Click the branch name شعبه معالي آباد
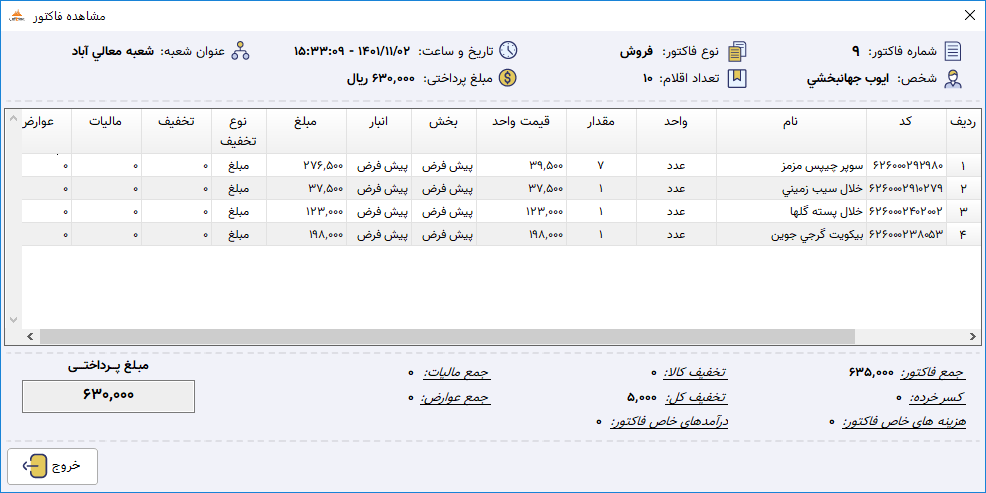986x493 pixels. pos(113,51)
